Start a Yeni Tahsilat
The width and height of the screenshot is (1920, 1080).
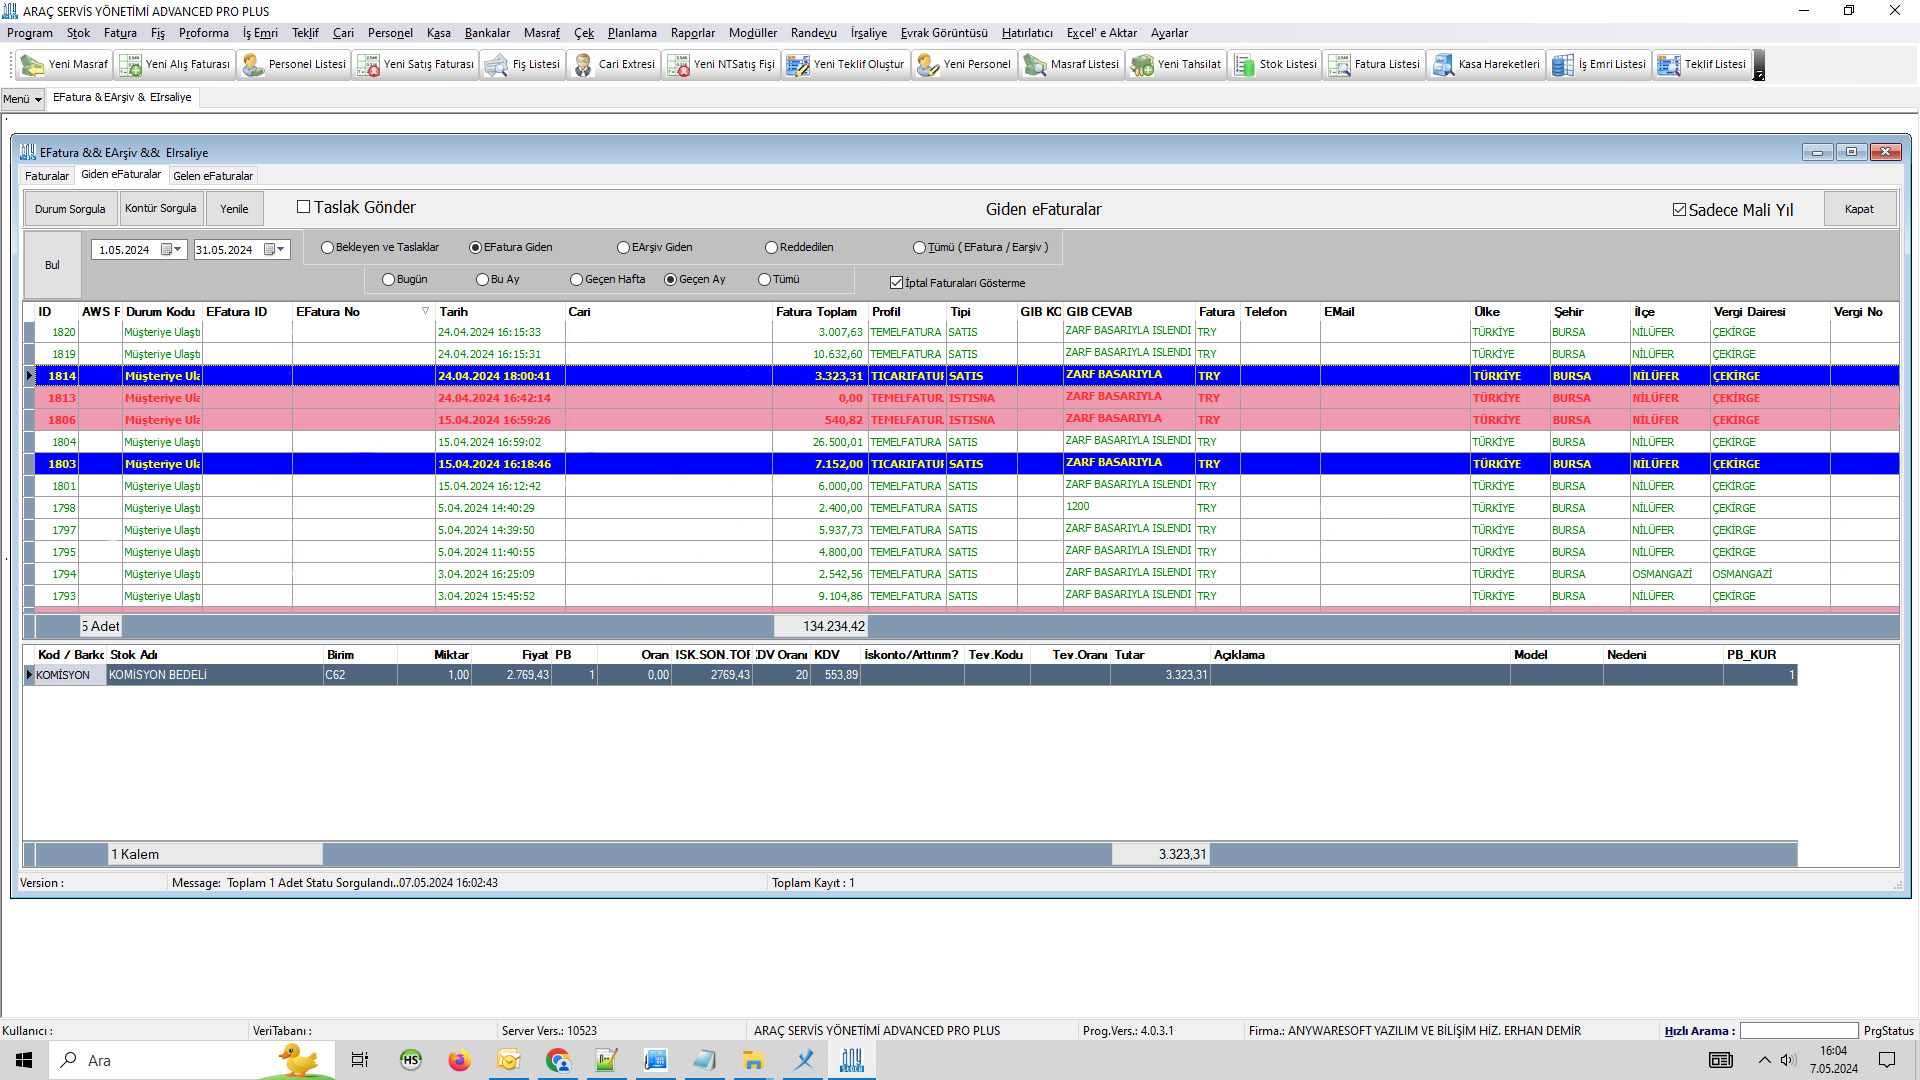pos(1176,65)
